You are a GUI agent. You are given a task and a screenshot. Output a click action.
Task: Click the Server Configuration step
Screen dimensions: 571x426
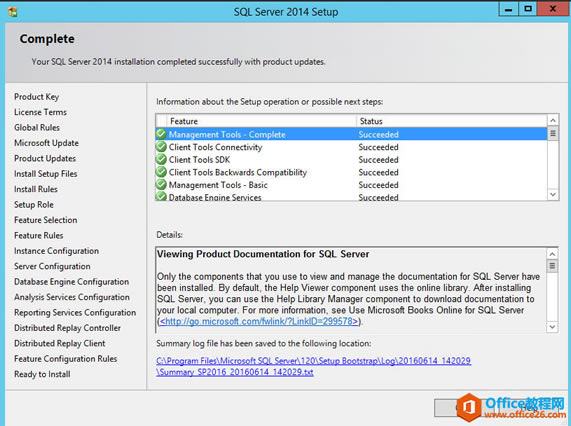pos(52,266)
